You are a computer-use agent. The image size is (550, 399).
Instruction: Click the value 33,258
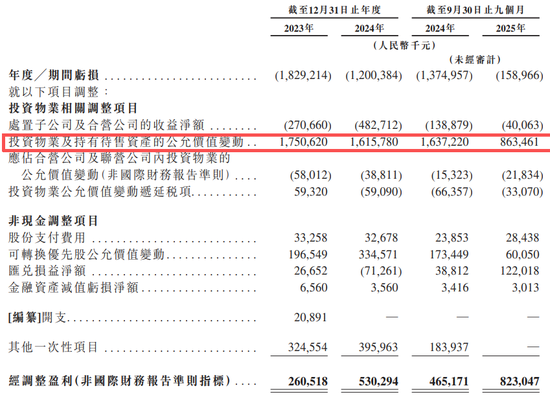[x=311, y=238]
